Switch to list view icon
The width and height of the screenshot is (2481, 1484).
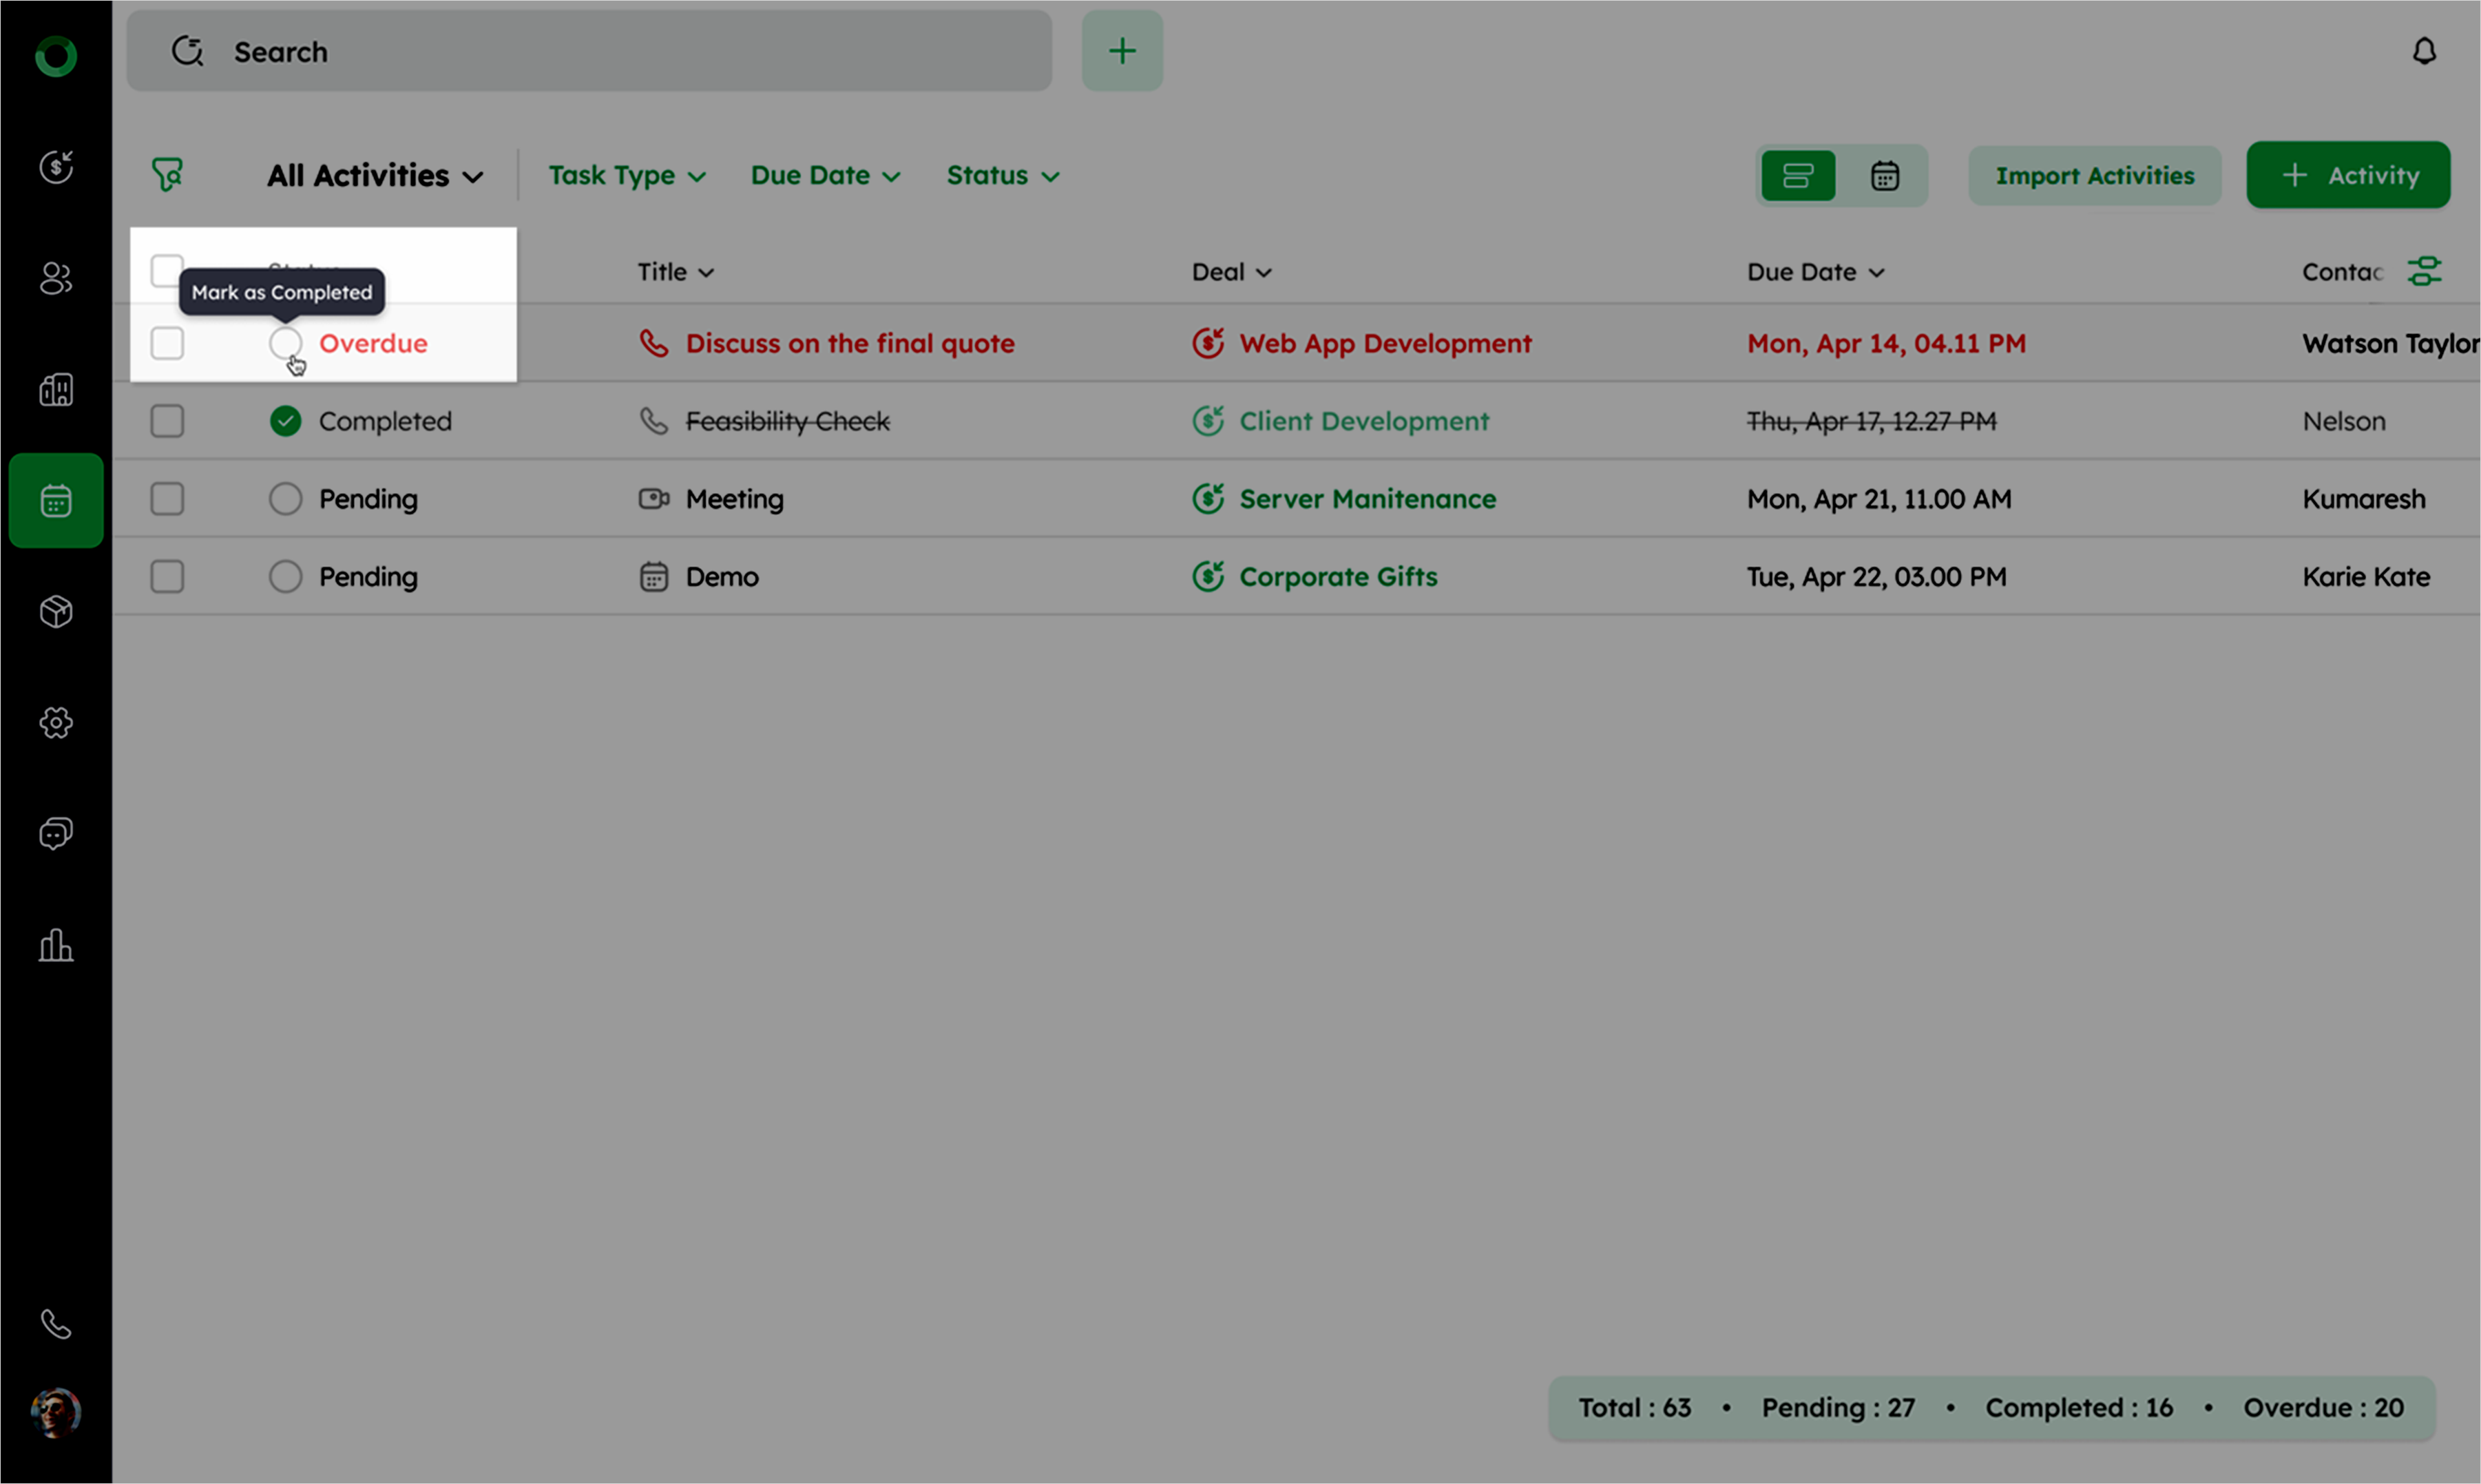point(1797,176)
